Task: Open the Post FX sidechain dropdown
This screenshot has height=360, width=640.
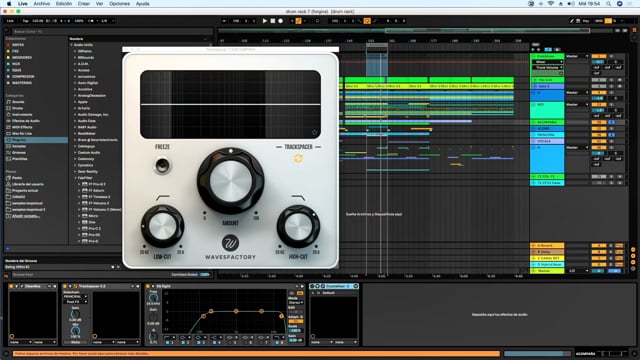Action: 75,302
